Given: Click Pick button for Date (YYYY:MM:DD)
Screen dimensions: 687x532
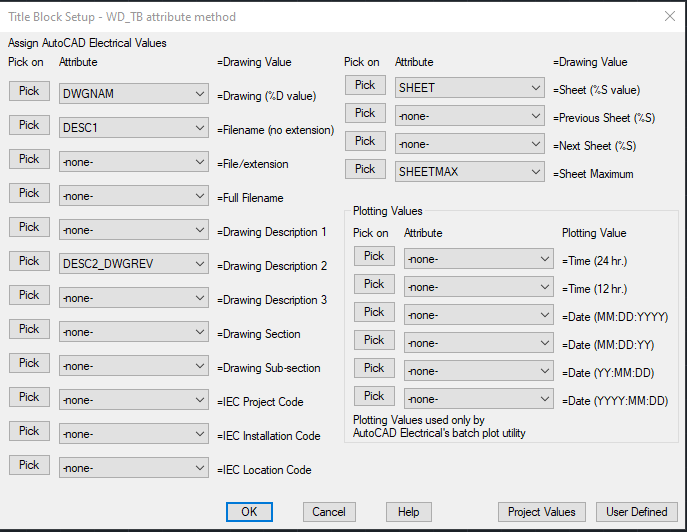Looking at the screenshot, I should click(375, 396).
